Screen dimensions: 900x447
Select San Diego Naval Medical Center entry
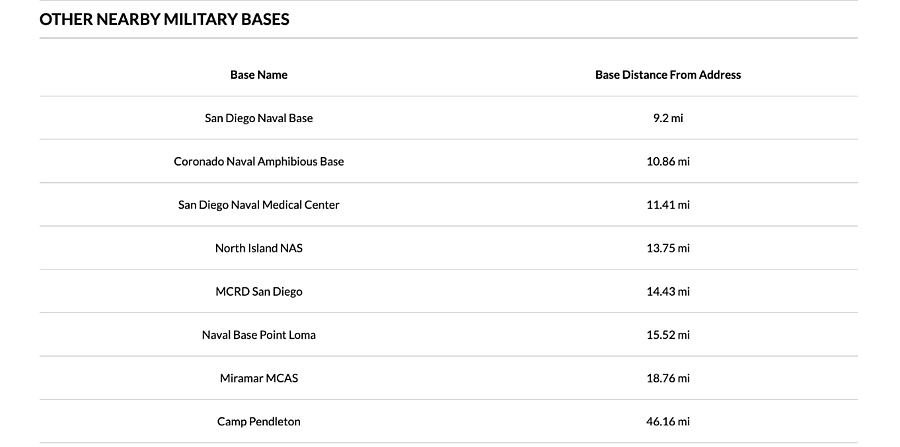tap(259, 205)
